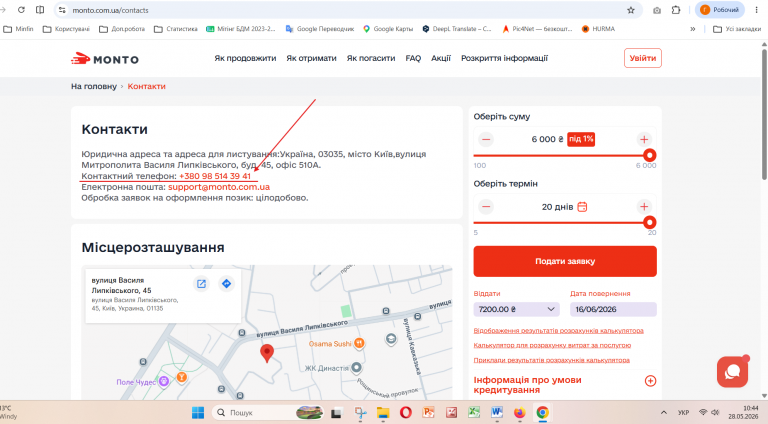Screen dimensions: 768x424
Task: Increase loan amount with plus button
Action: [x=644, y=140]
